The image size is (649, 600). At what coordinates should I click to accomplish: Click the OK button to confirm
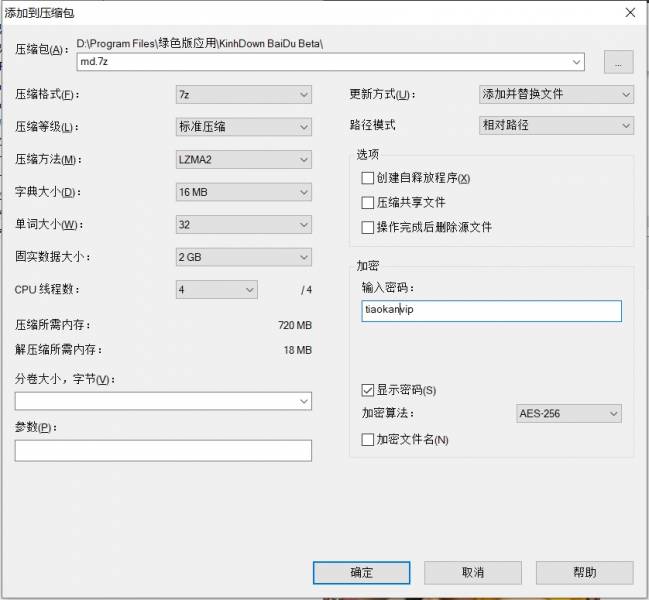(361, 572)
